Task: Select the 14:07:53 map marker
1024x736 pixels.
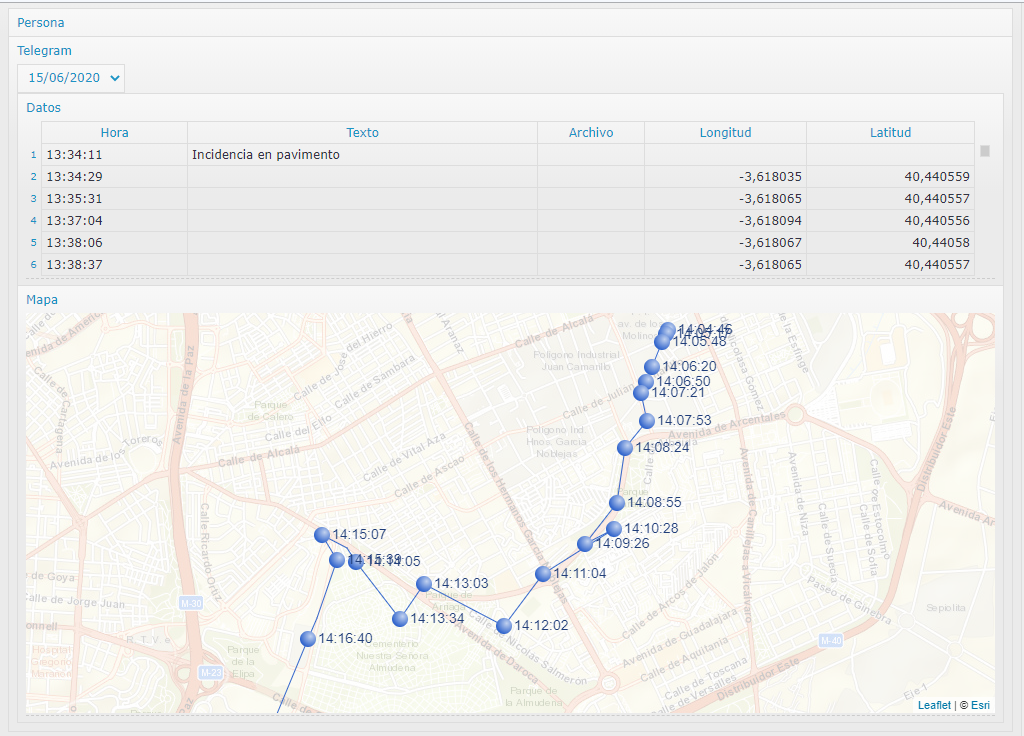Action: 647,421
